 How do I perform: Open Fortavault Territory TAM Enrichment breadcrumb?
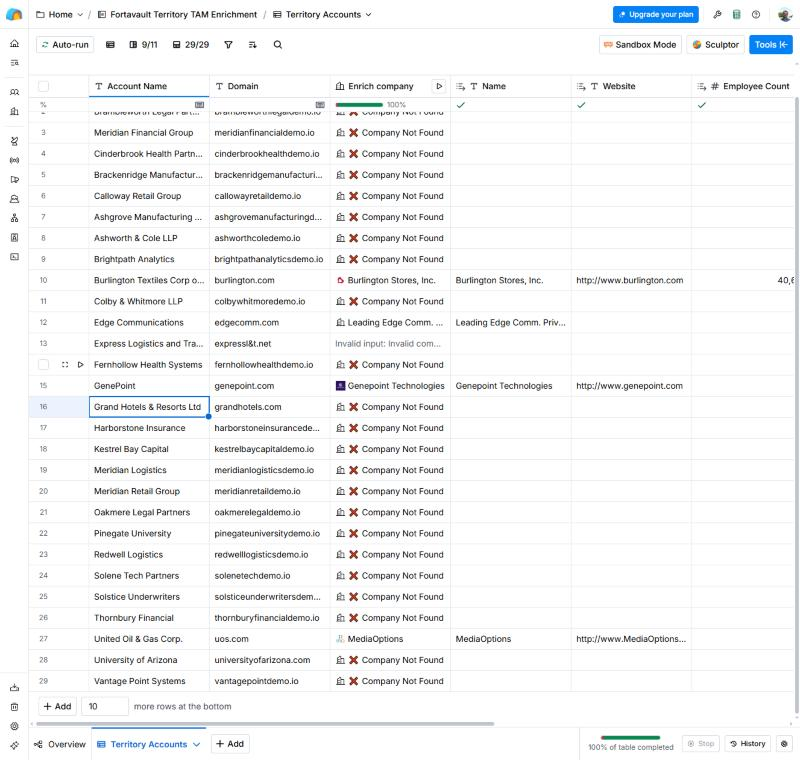178,15
